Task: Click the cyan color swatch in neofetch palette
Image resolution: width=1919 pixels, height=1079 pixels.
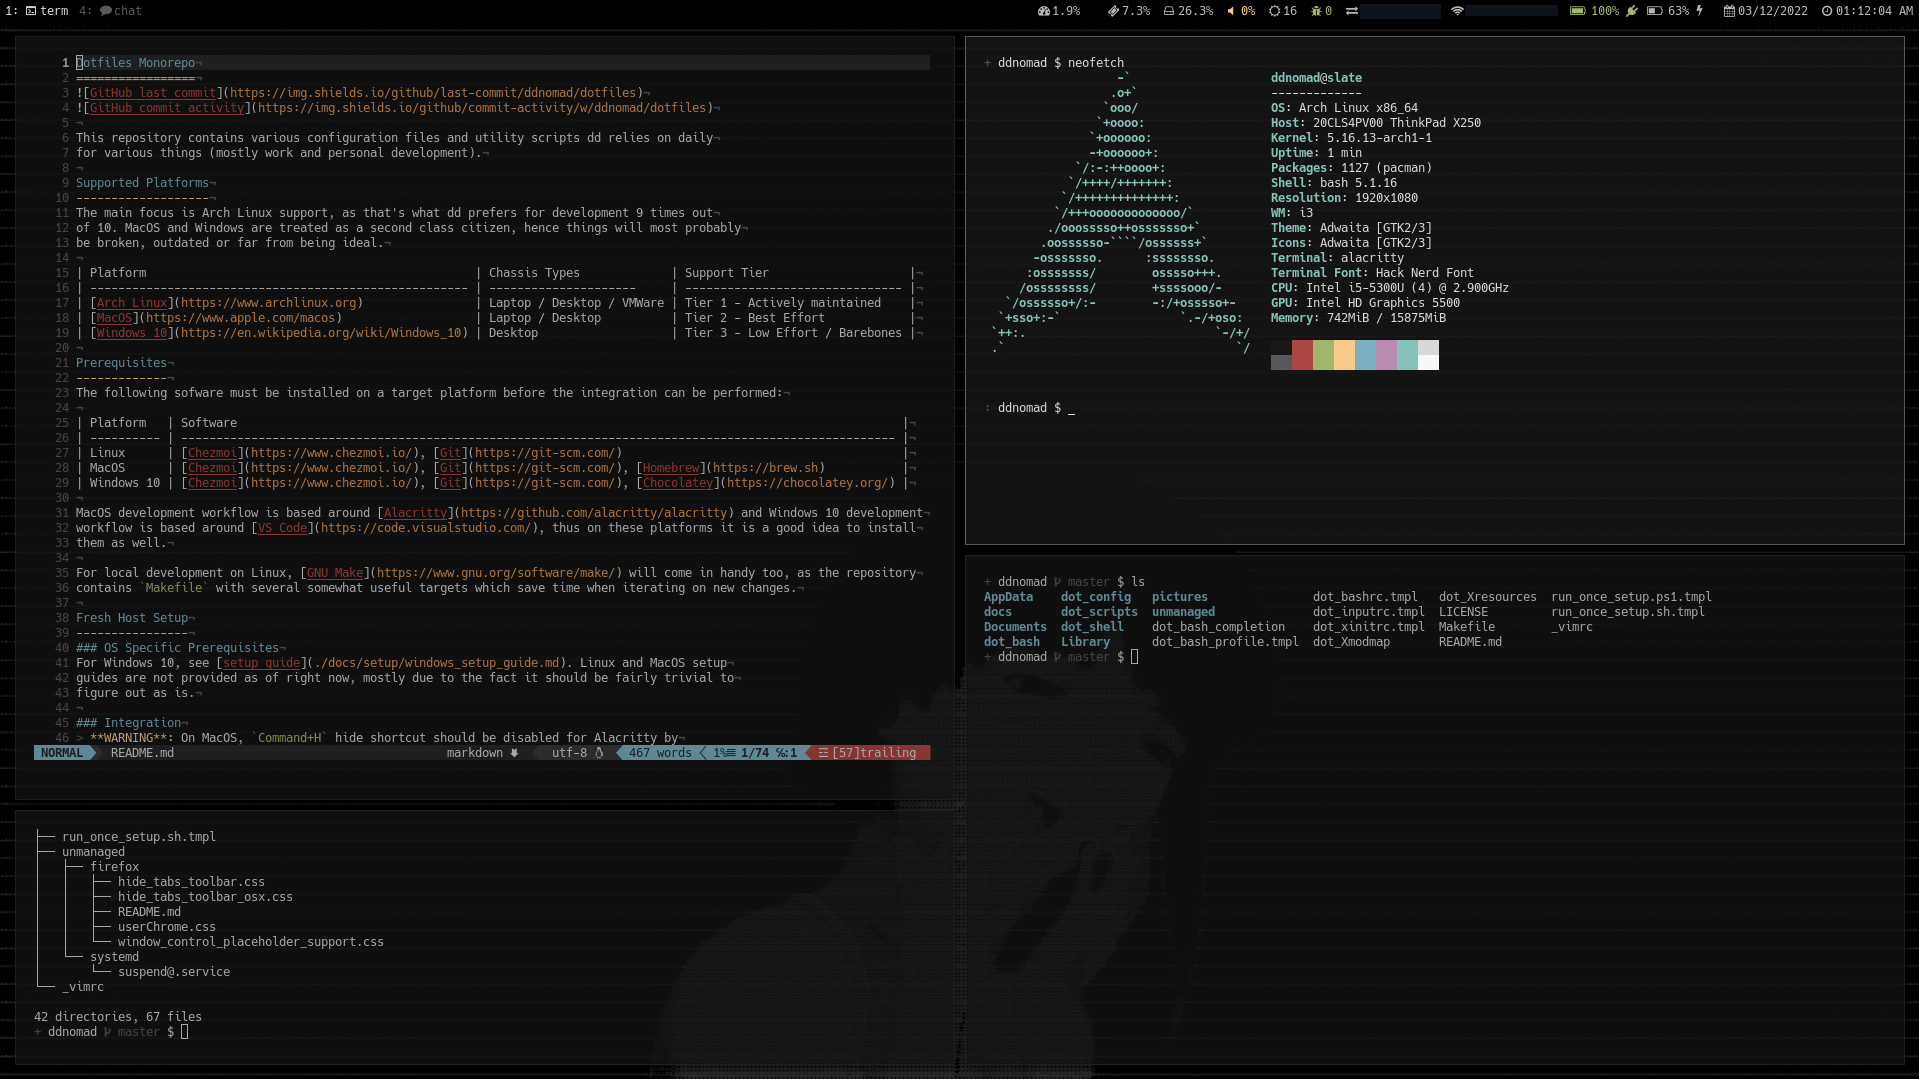Action: pos(1407,355)
